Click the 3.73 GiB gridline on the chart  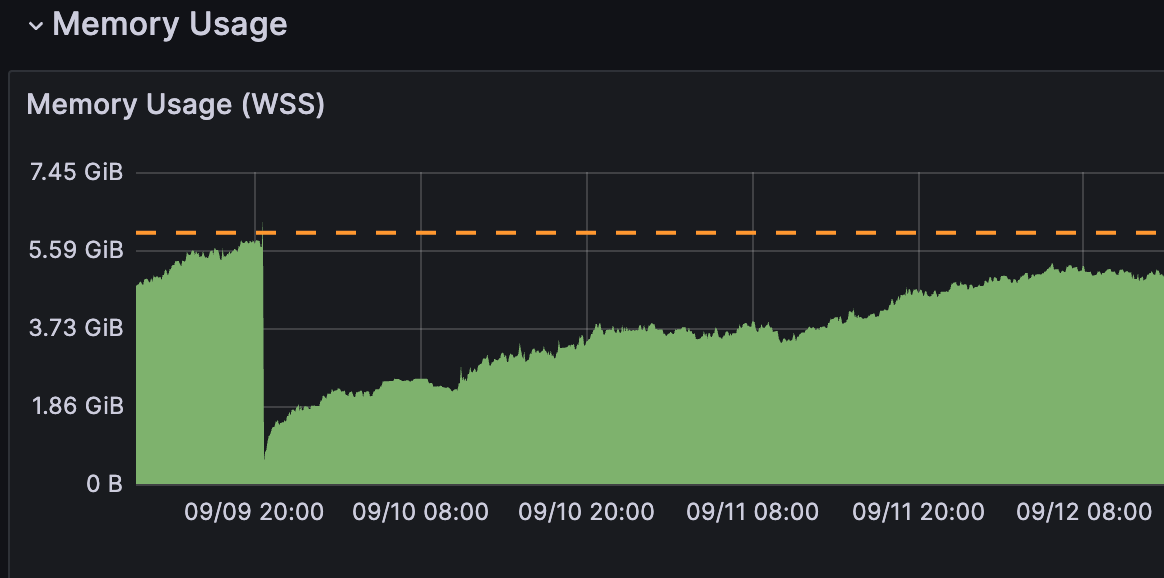coord(600,327)
